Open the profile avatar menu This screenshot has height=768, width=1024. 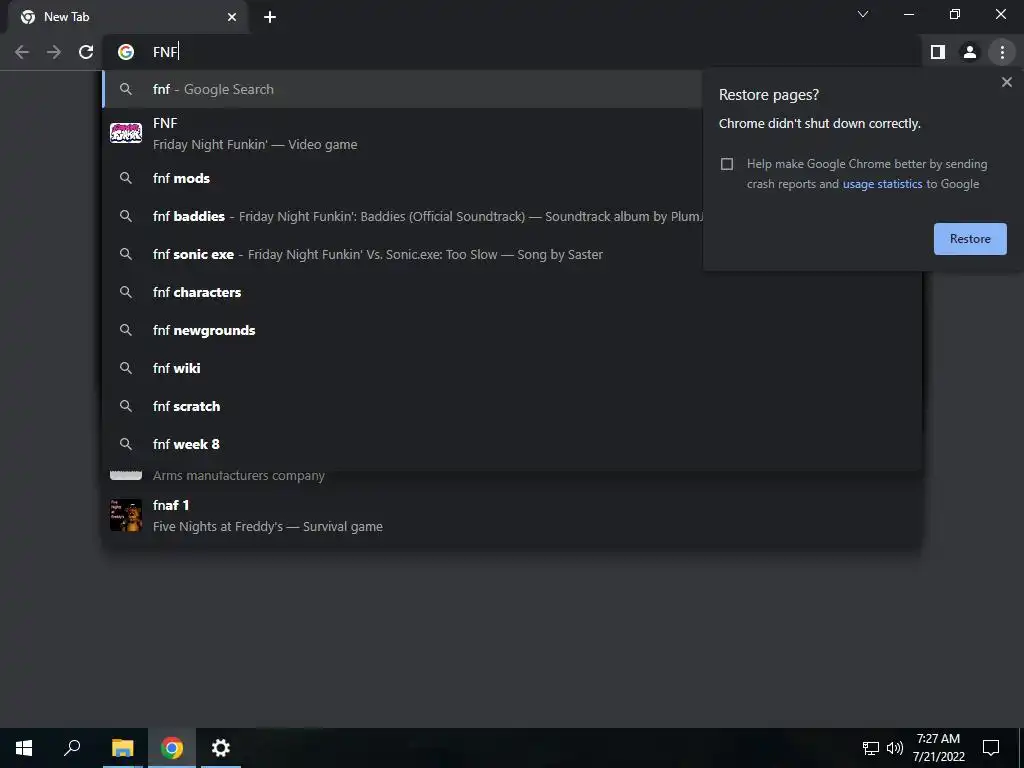[x=970, y=52]
